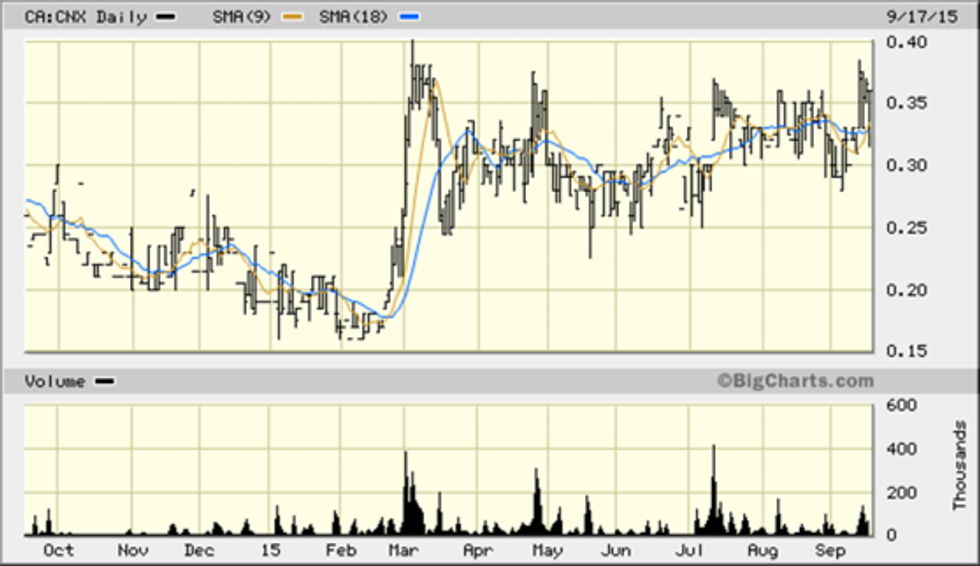The image size is (980, 566).
Task: Select the CA:CNX Daily title label
Action: [87, 17]
